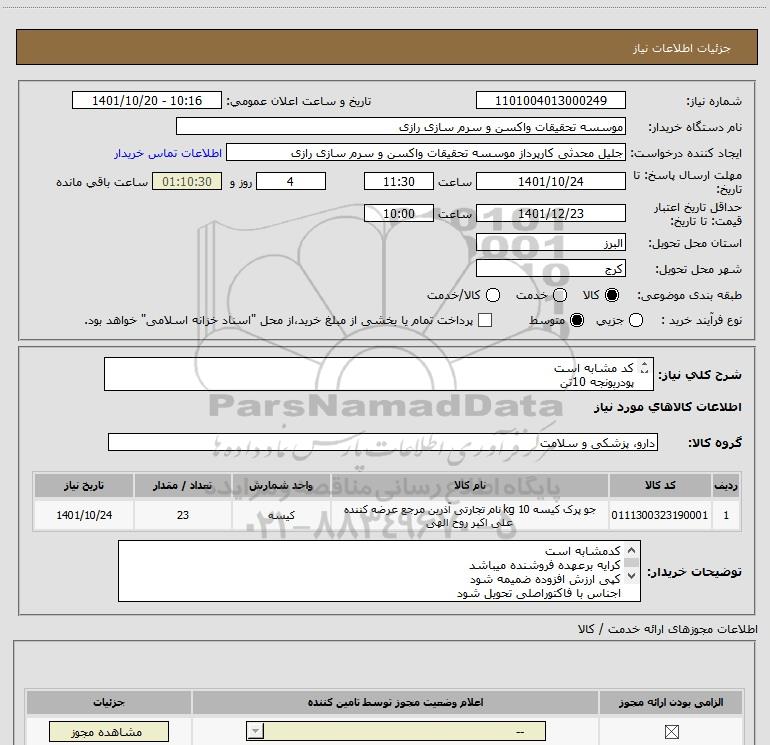Click the تاریخ نیاز column header
This screenshot has height=745, width=770.
point(84,485)
